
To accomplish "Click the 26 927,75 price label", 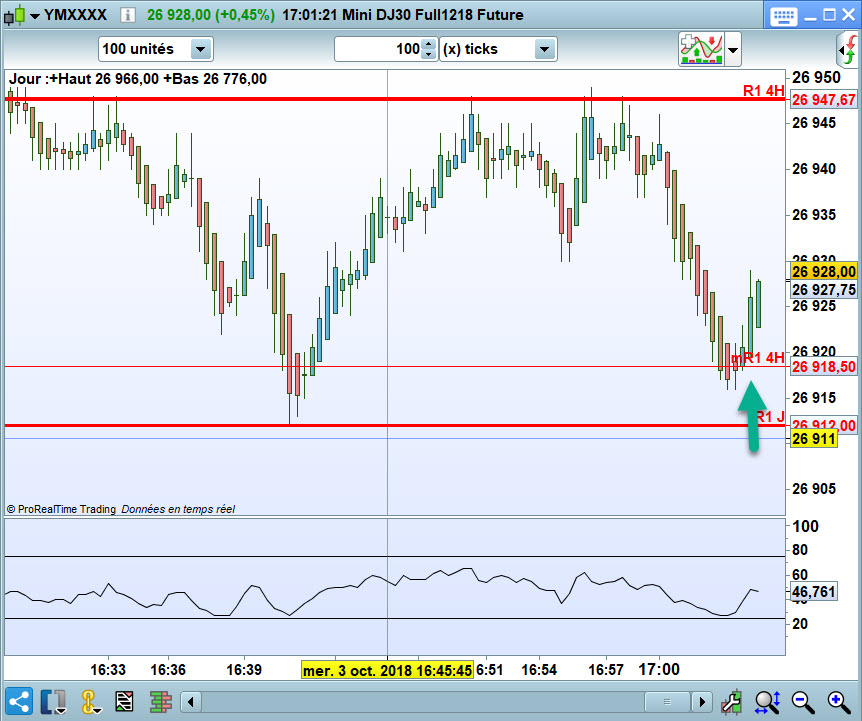I will point(824,290).
